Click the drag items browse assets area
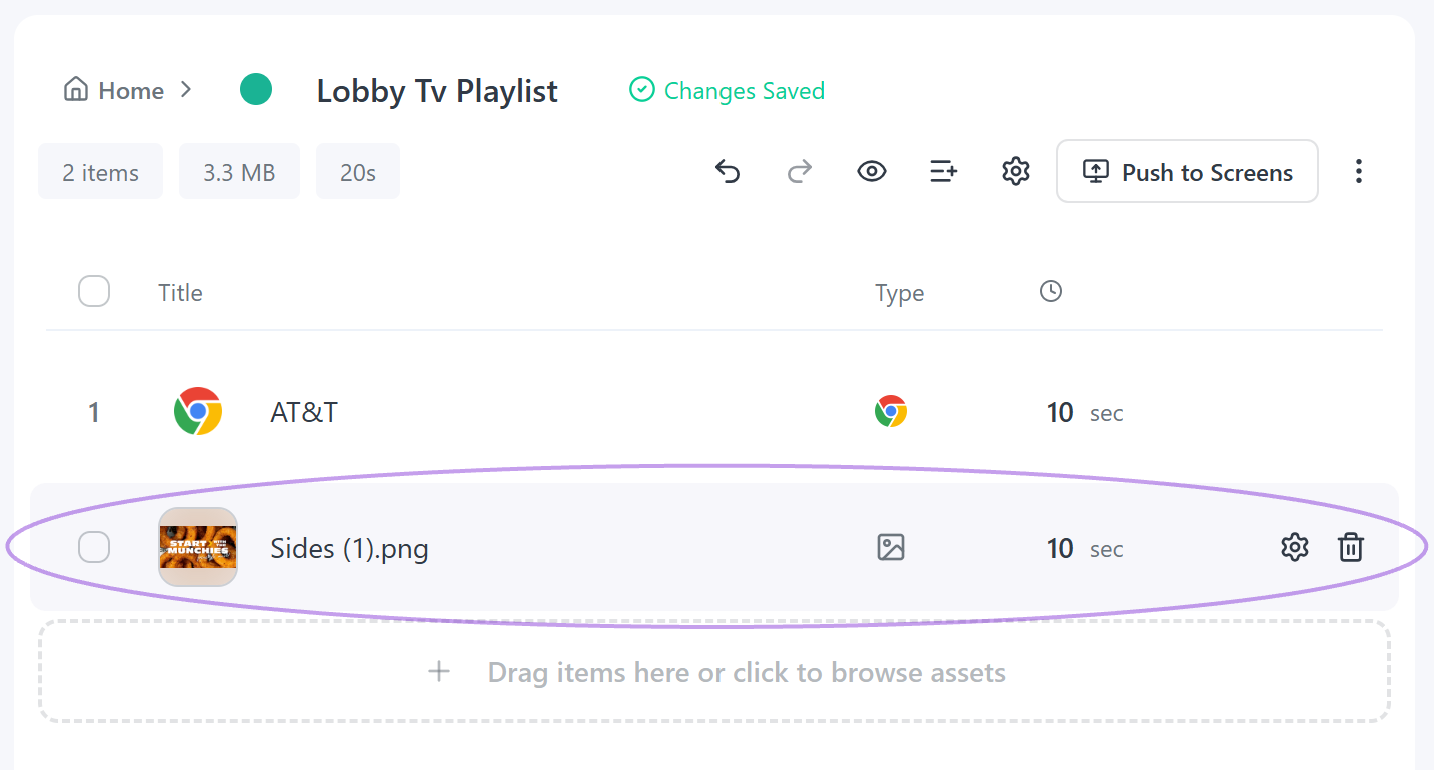This screenshot has width=1434, height=770. [714, 671]
